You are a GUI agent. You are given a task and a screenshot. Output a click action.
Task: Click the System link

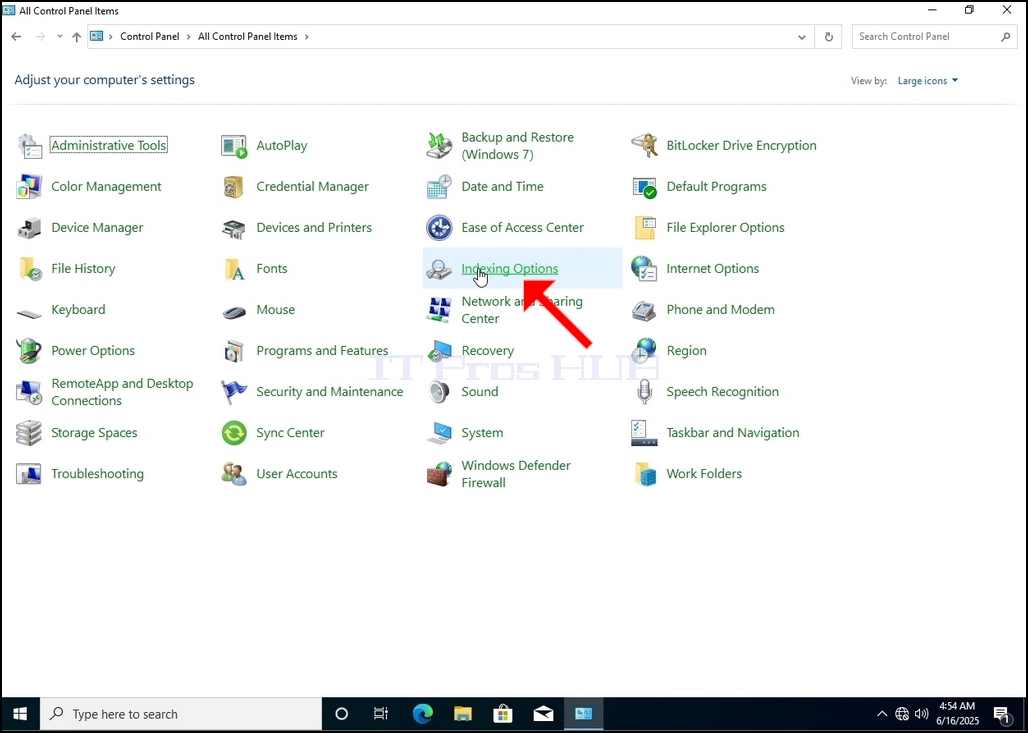pyautogui.click(x=482, y=433)
